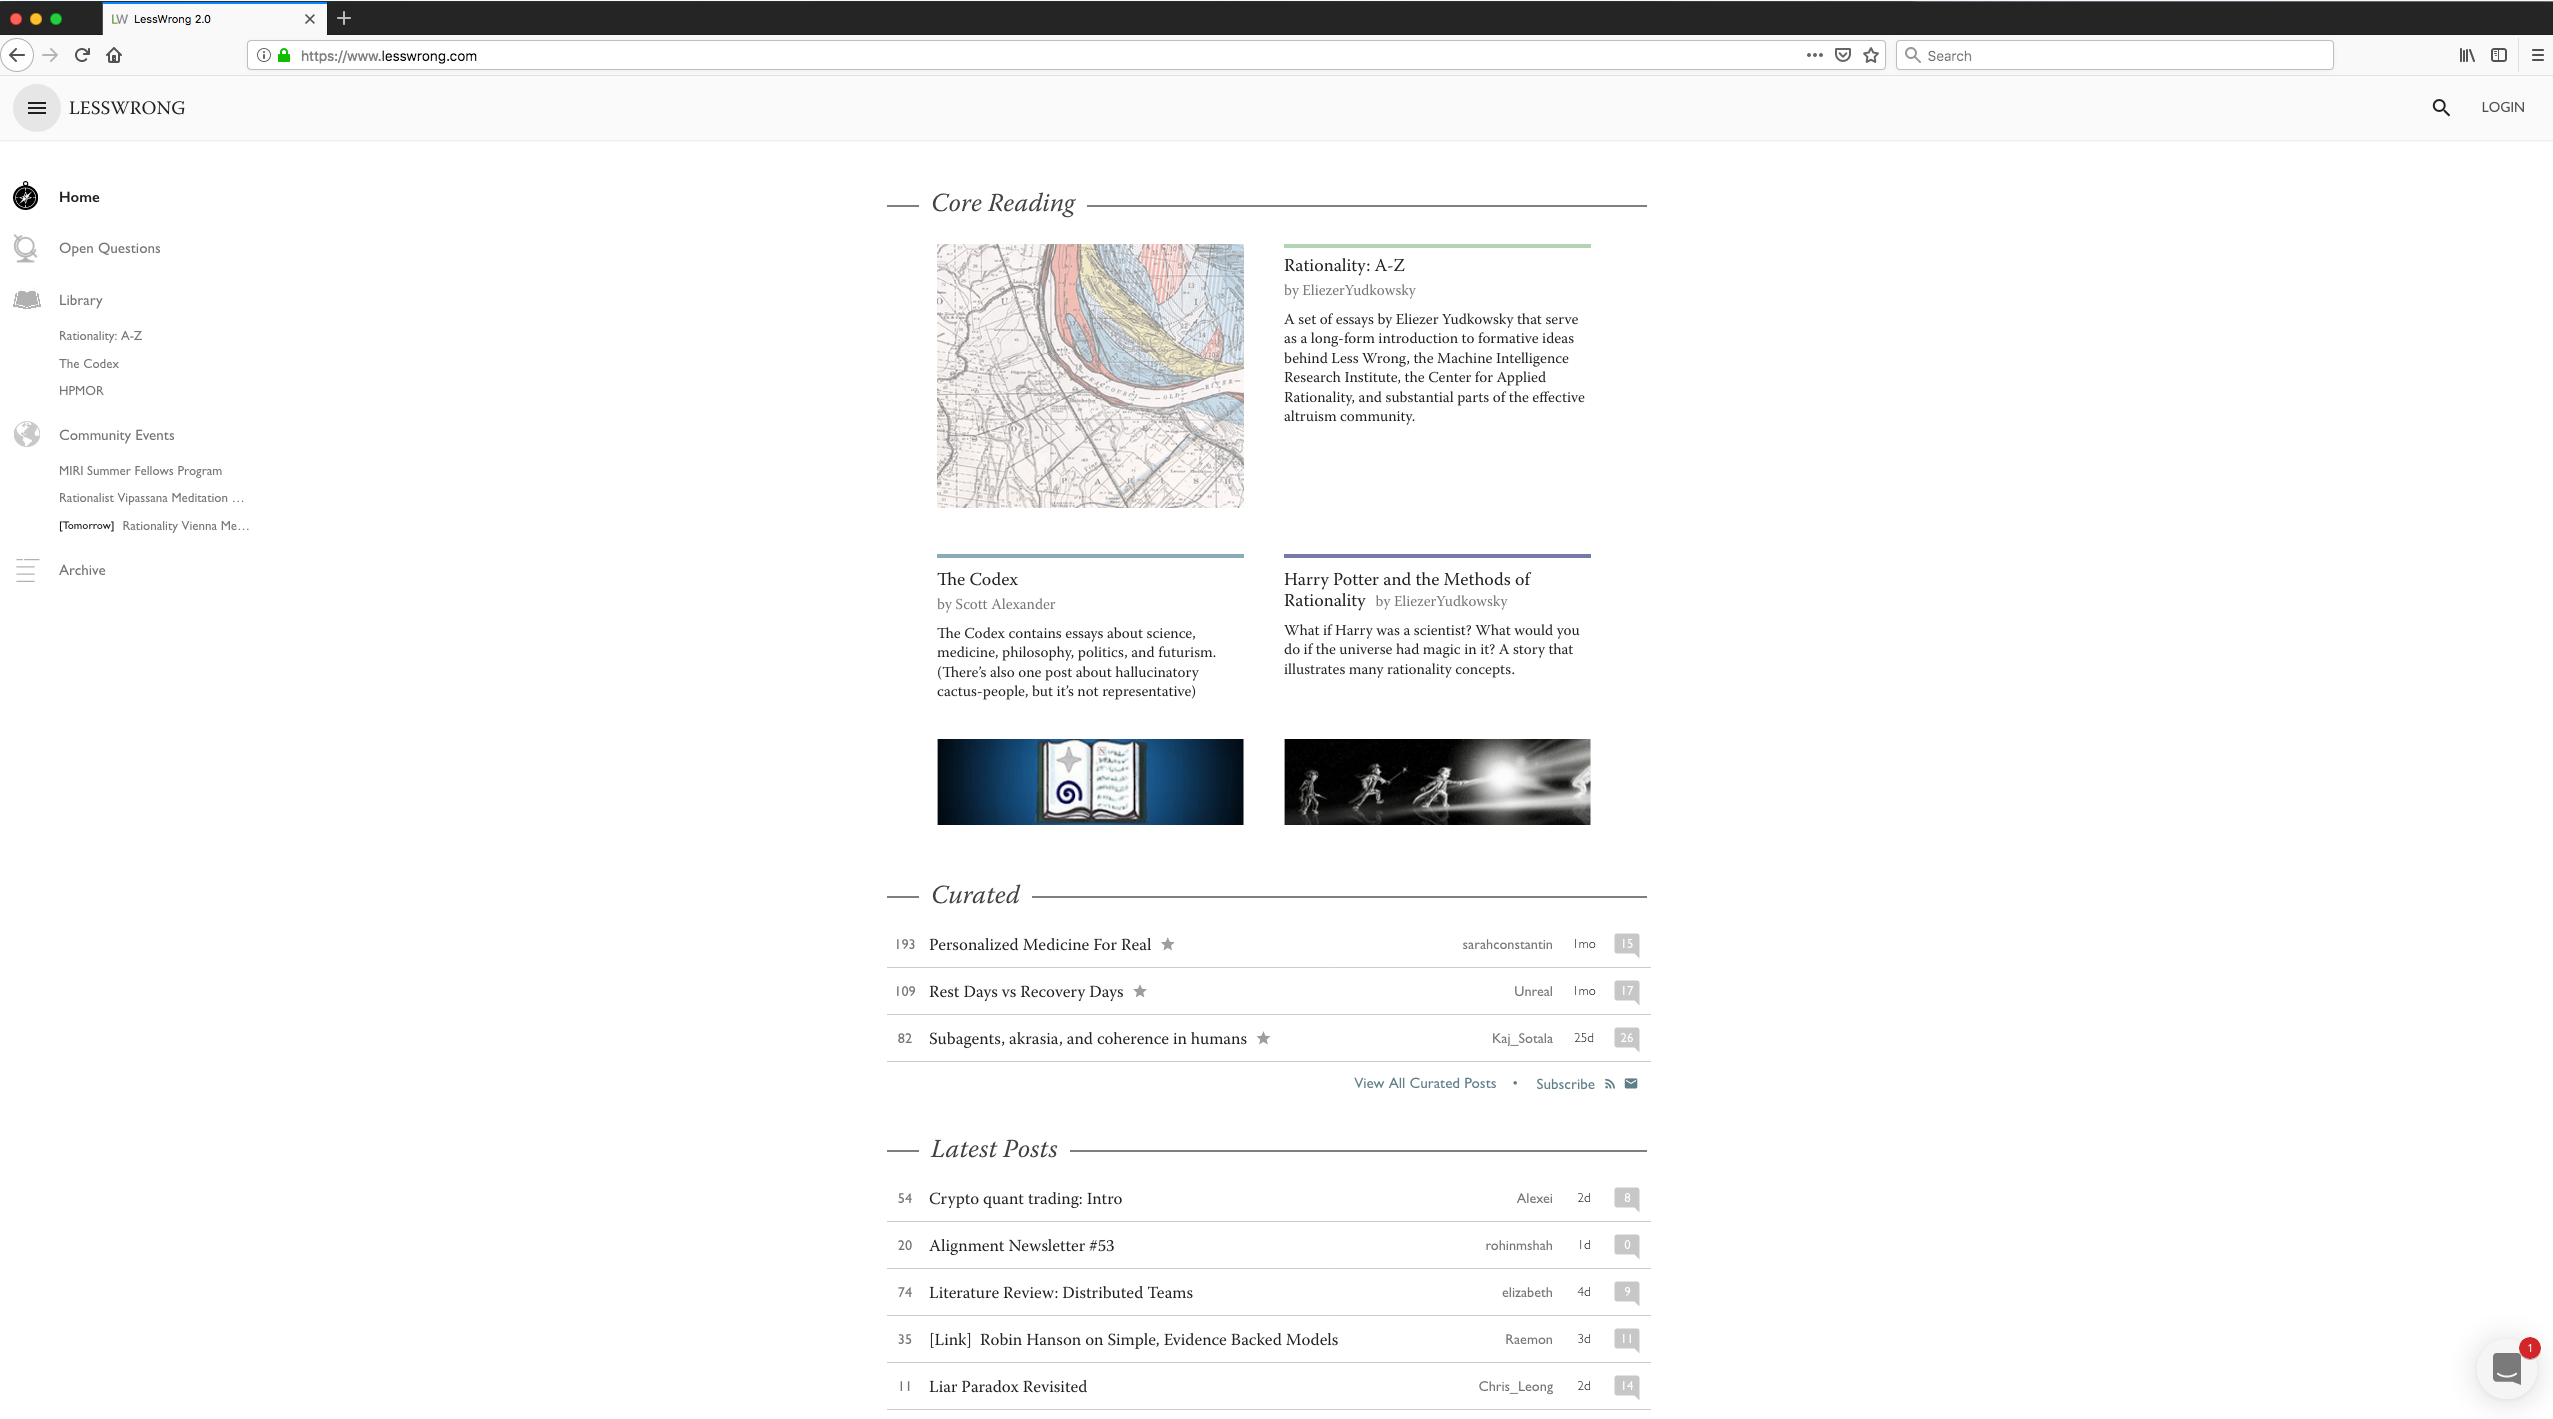
Task: Open the Archive sidebar item
Action: (82, 570)
